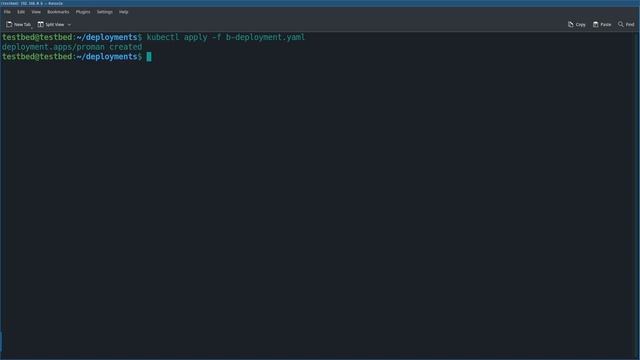This screenshot has height=360, width=640.
Task: Open the Bookmarks menu
Action: (x=58, y=12)
